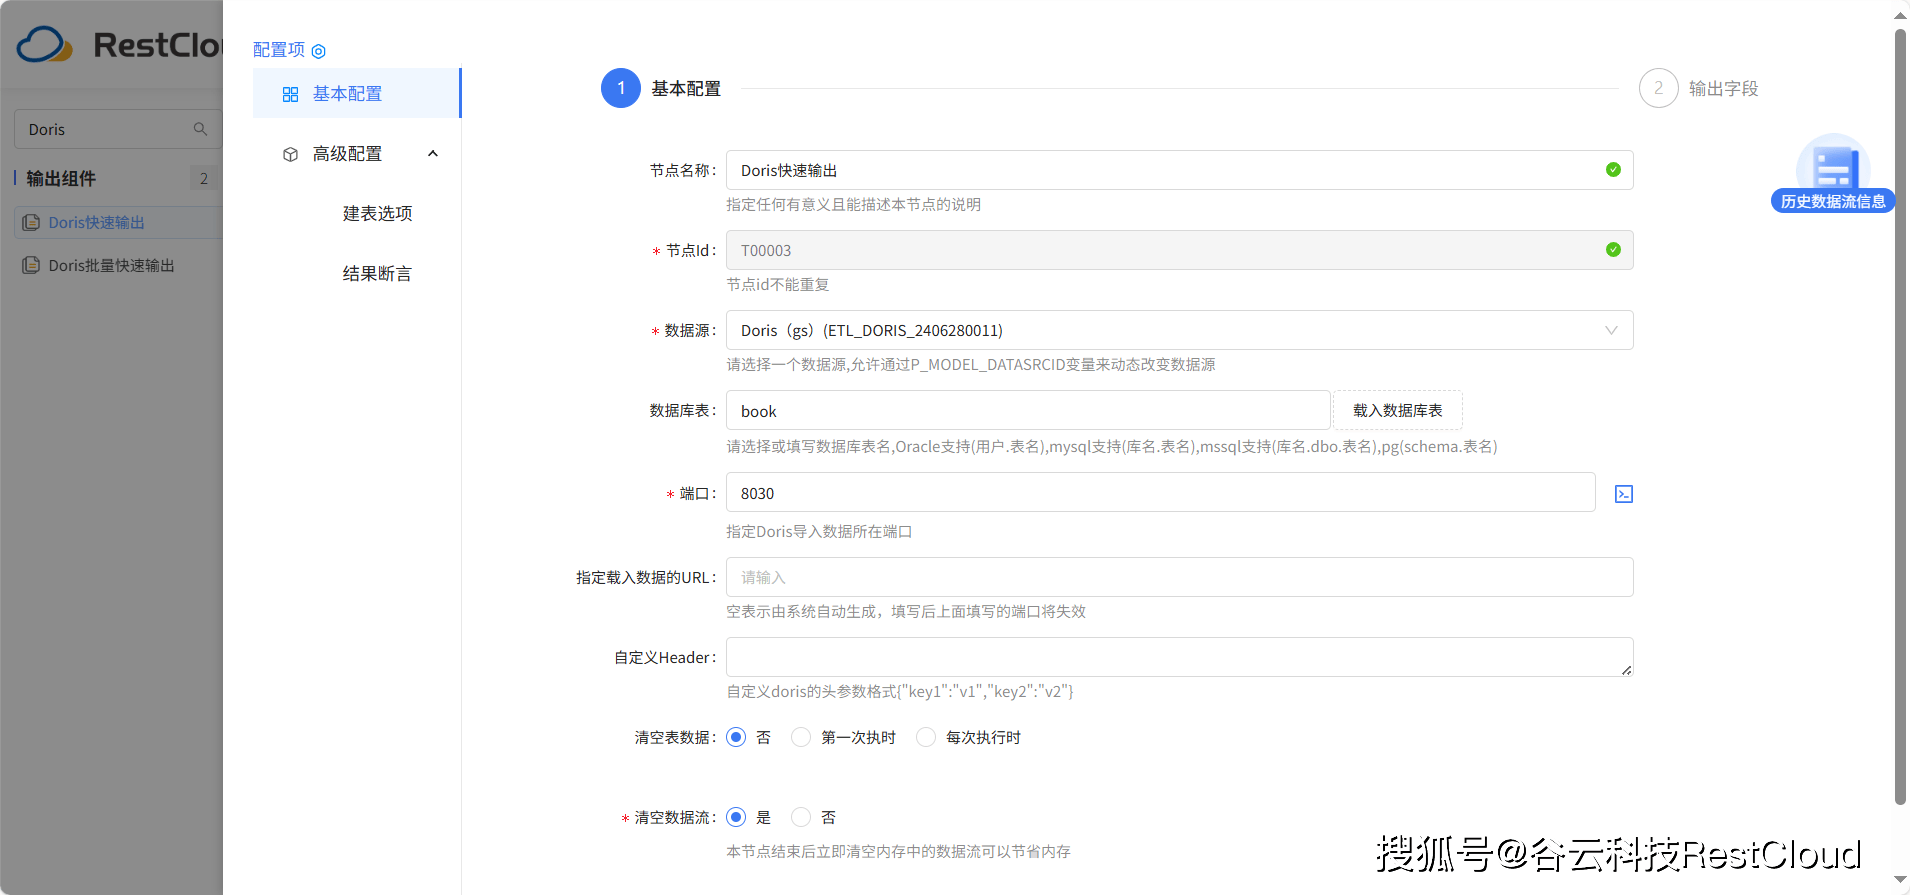Open the 数据源 dropdown list

point(1179,330)
